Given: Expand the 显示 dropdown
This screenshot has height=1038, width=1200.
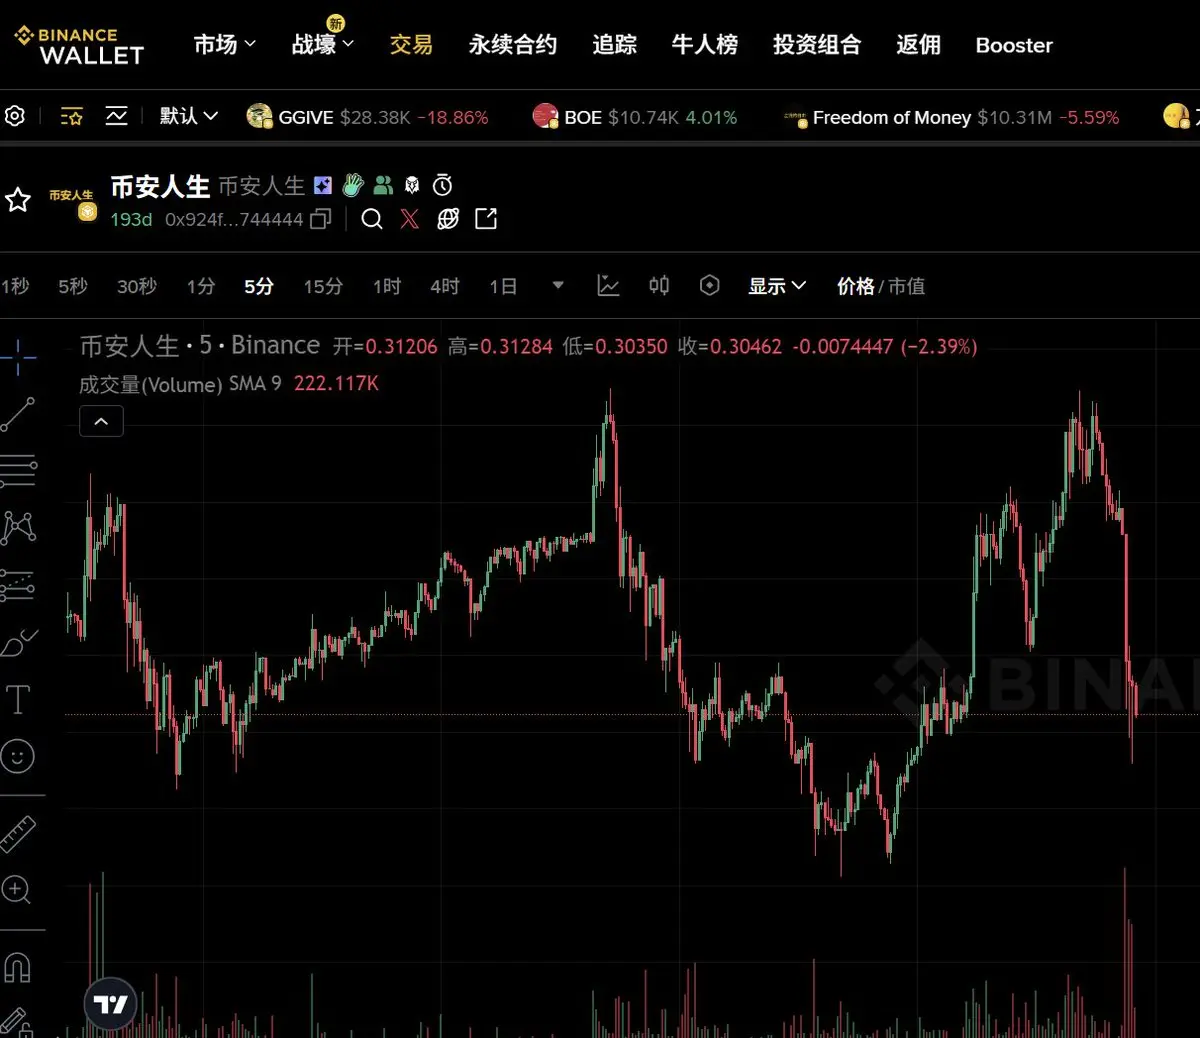Looking at the screenshot, I should (x=777, y=286).
